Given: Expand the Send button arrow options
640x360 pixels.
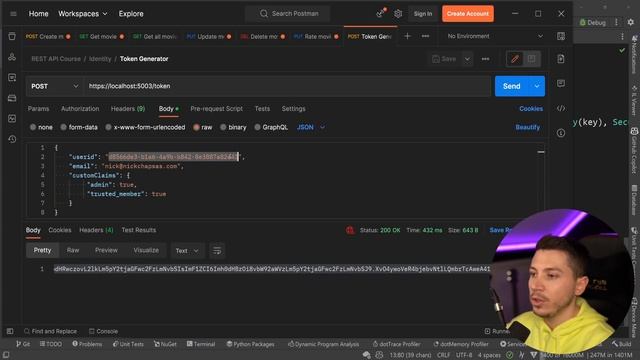Looking at the screenshot, I should coord(537,86).
